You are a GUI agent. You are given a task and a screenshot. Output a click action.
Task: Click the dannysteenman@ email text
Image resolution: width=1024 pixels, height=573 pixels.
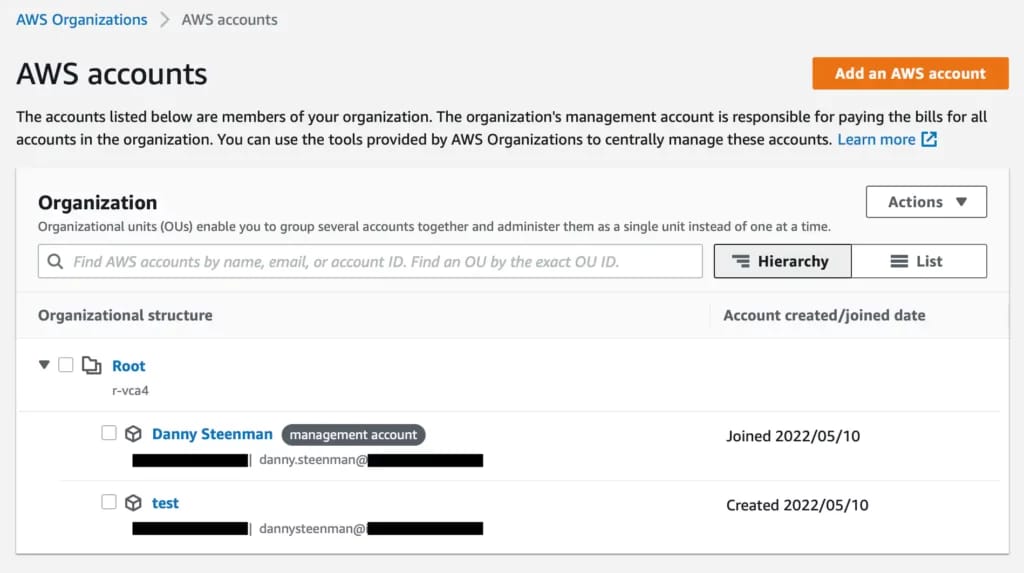coord(312,529)
